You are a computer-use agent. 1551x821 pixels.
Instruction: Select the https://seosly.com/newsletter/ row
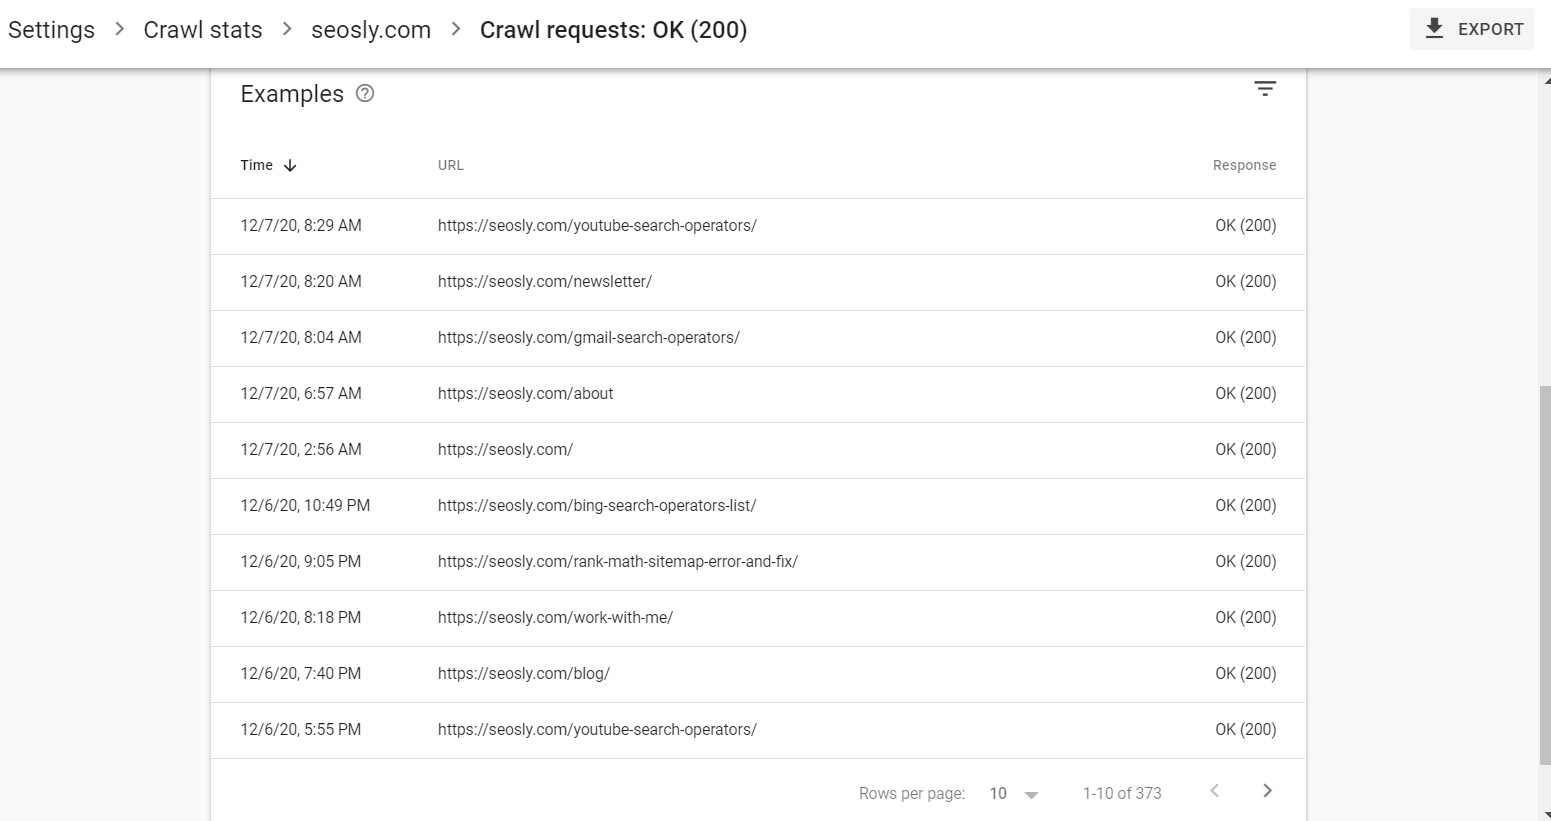[545, 281]
